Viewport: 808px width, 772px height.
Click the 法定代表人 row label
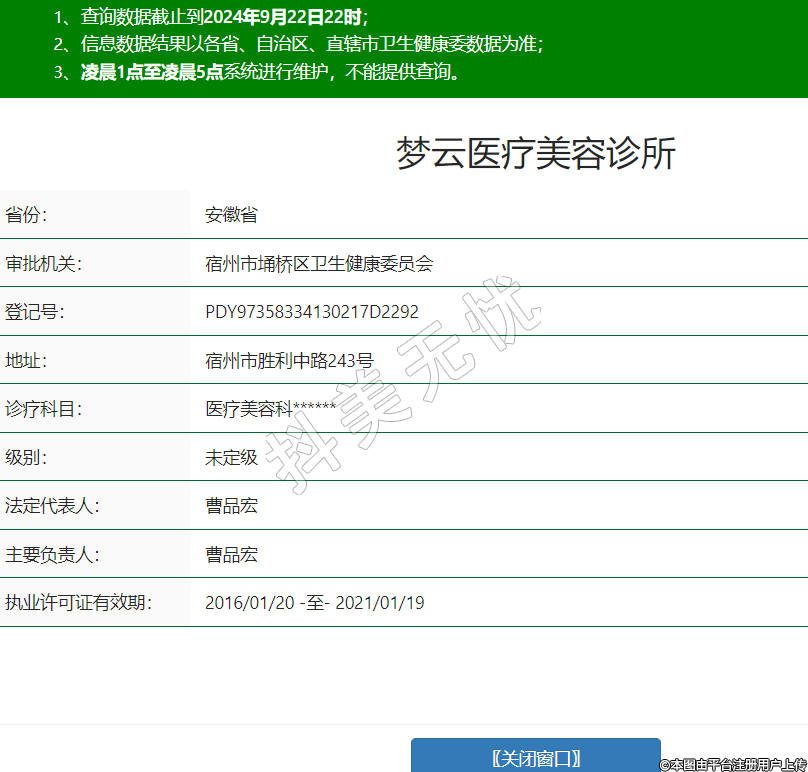click(x=52, y=506)
